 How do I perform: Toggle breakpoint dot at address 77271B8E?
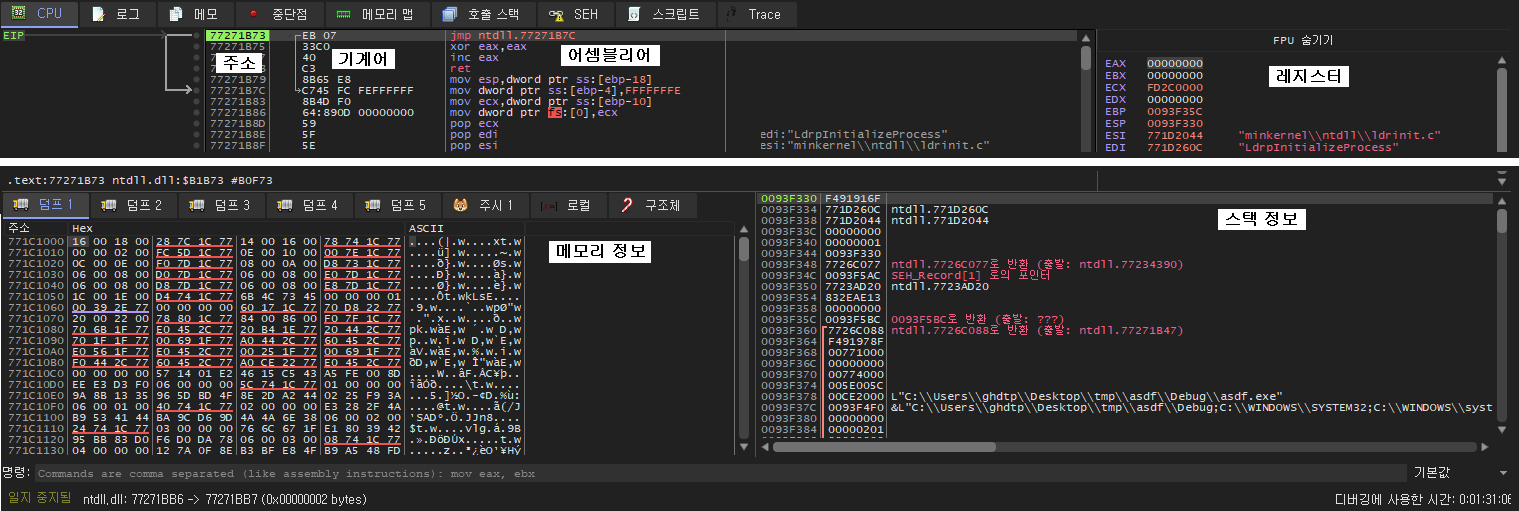(x=197, y=134)
